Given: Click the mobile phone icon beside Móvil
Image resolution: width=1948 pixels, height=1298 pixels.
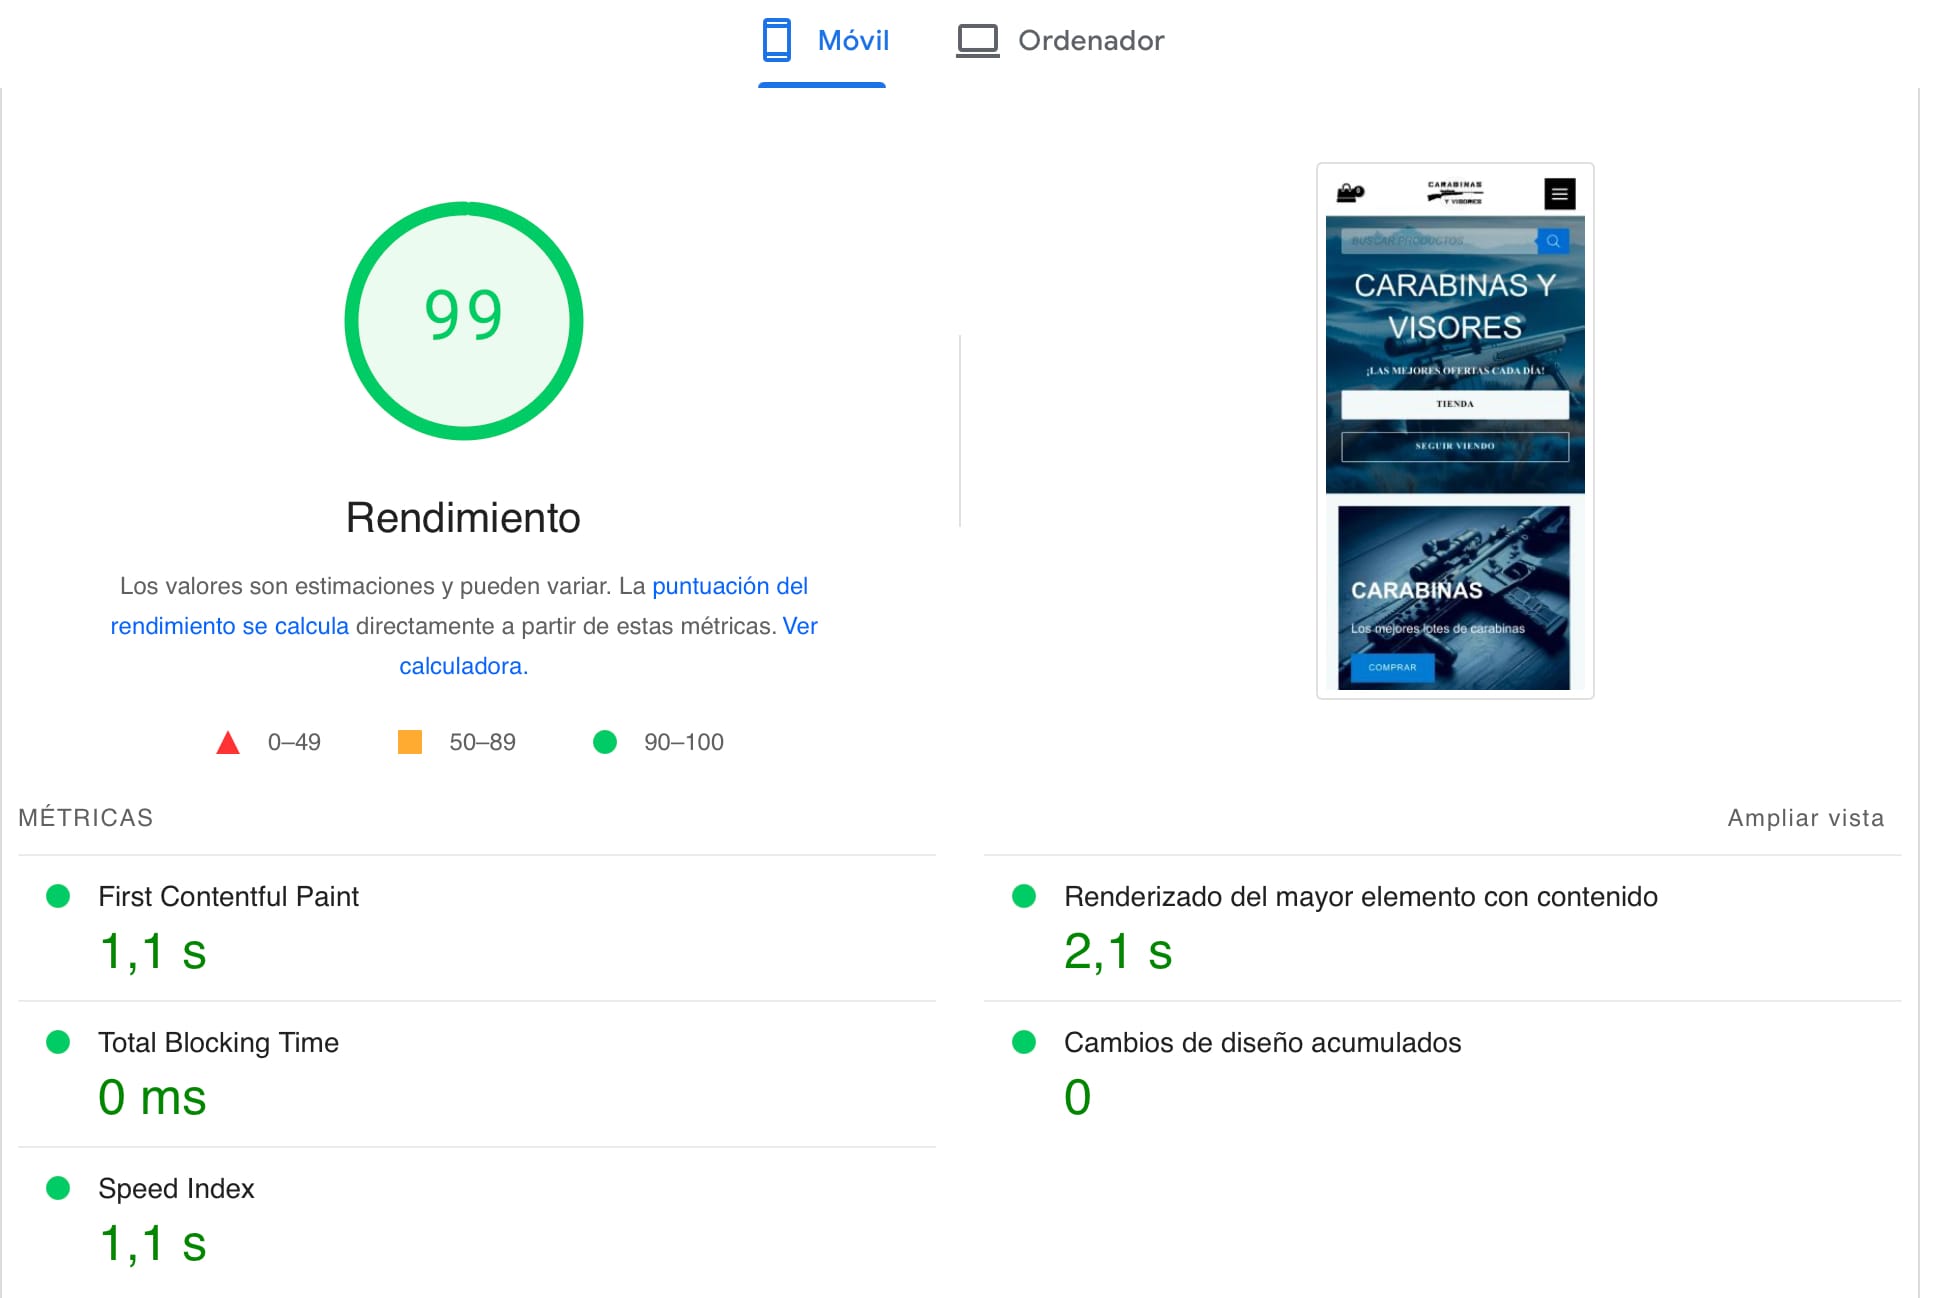Looking at the screenshot, I should [x=776, y=40].
